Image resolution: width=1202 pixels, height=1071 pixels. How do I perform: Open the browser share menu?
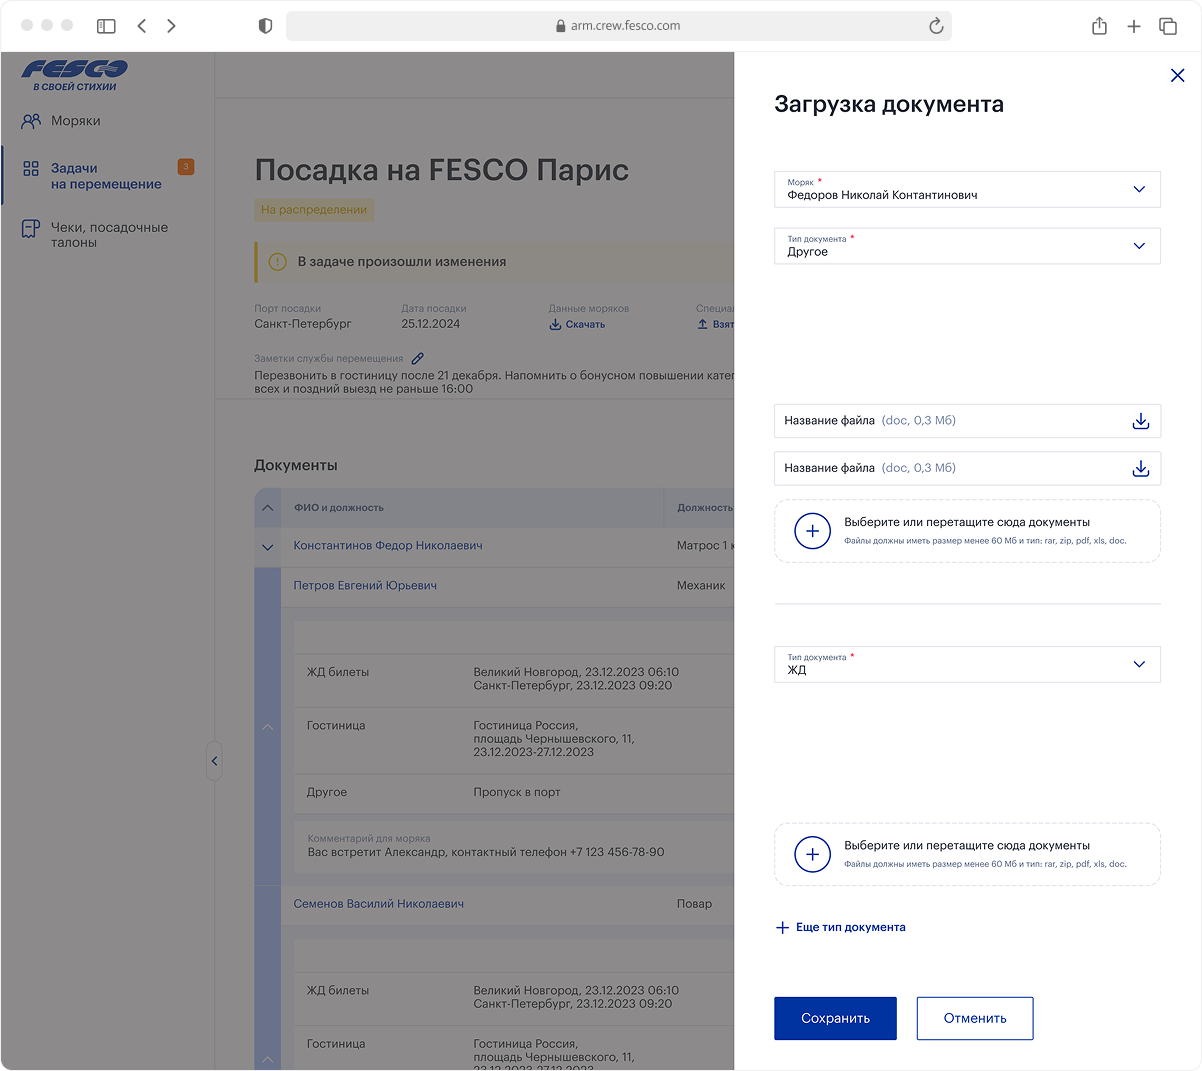pos(1099,26)
